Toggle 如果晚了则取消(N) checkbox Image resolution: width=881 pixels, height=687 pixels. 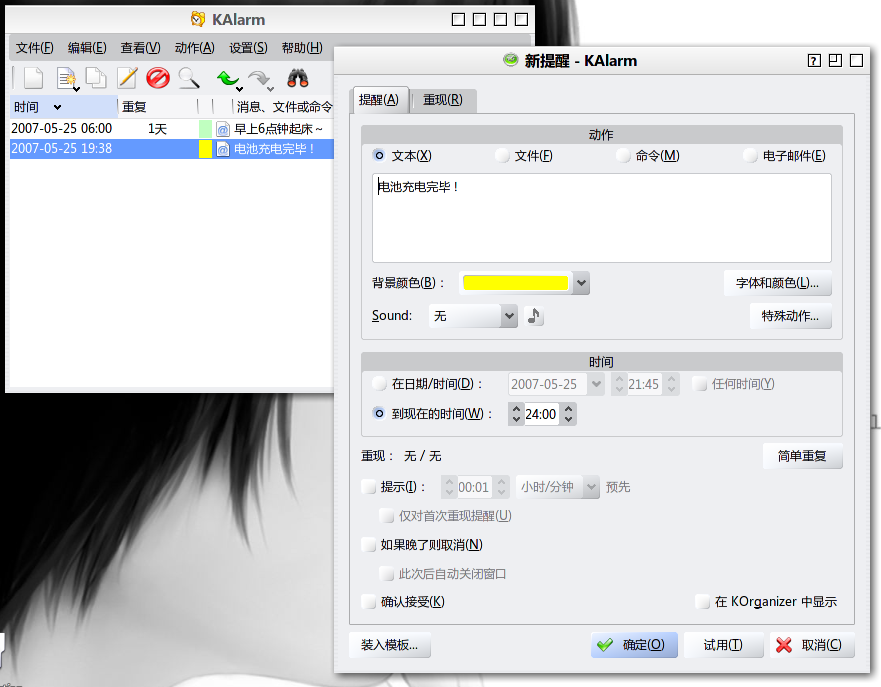(369, 544)
